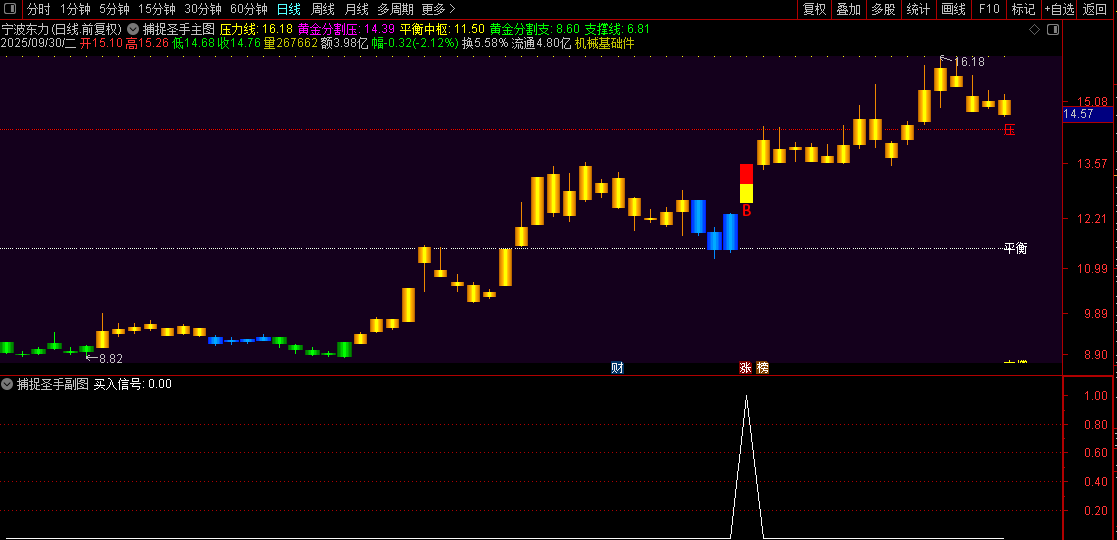Click stock name 宁波东力(日线.前复权)
Image resolution: width=1117 pixels, height=540 pixels.
(x=61, y=29)
